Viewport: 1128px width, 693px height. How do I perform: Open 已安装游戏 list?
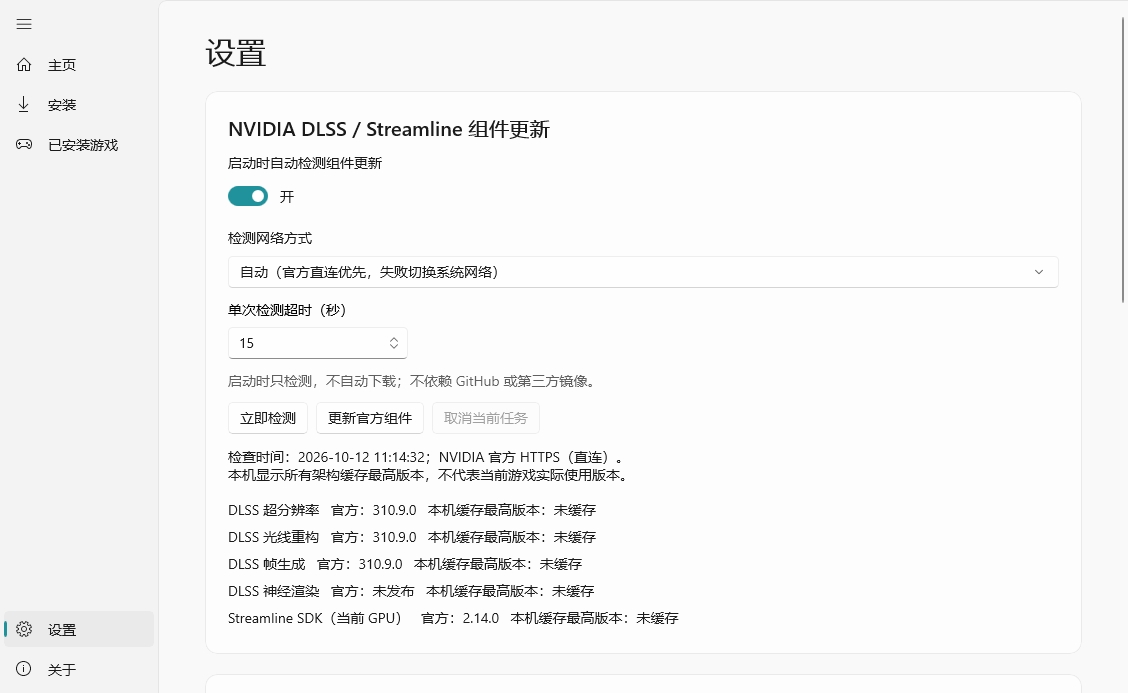coord(79,145)
